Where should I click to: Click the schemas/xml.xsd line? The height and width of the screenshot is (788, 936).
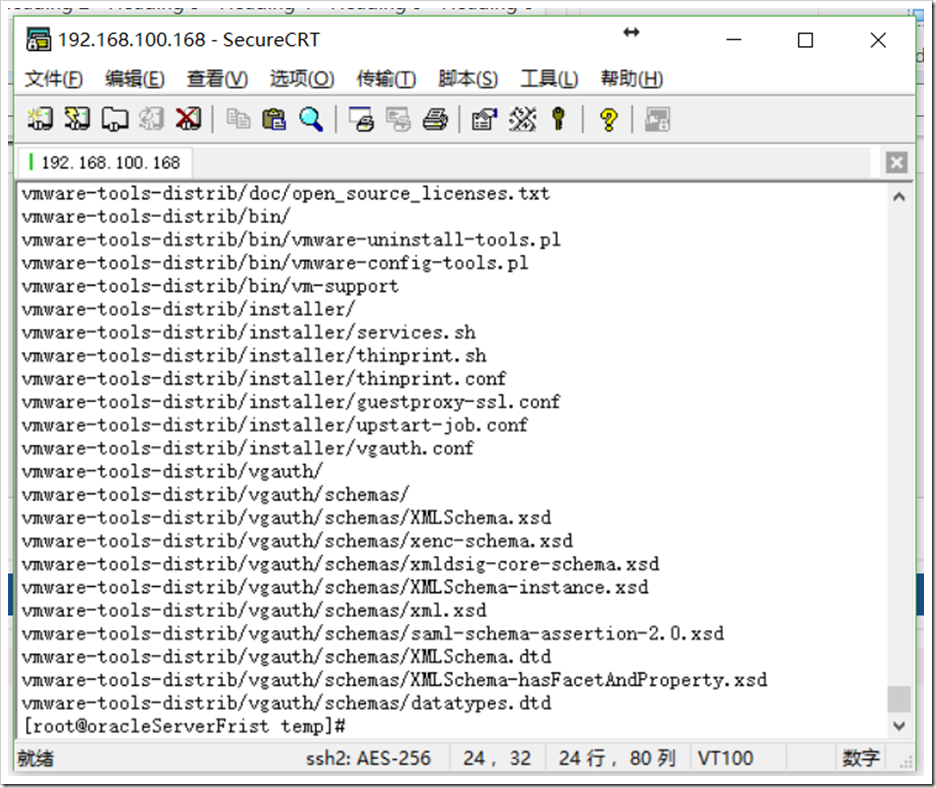[x=254, y=610]
